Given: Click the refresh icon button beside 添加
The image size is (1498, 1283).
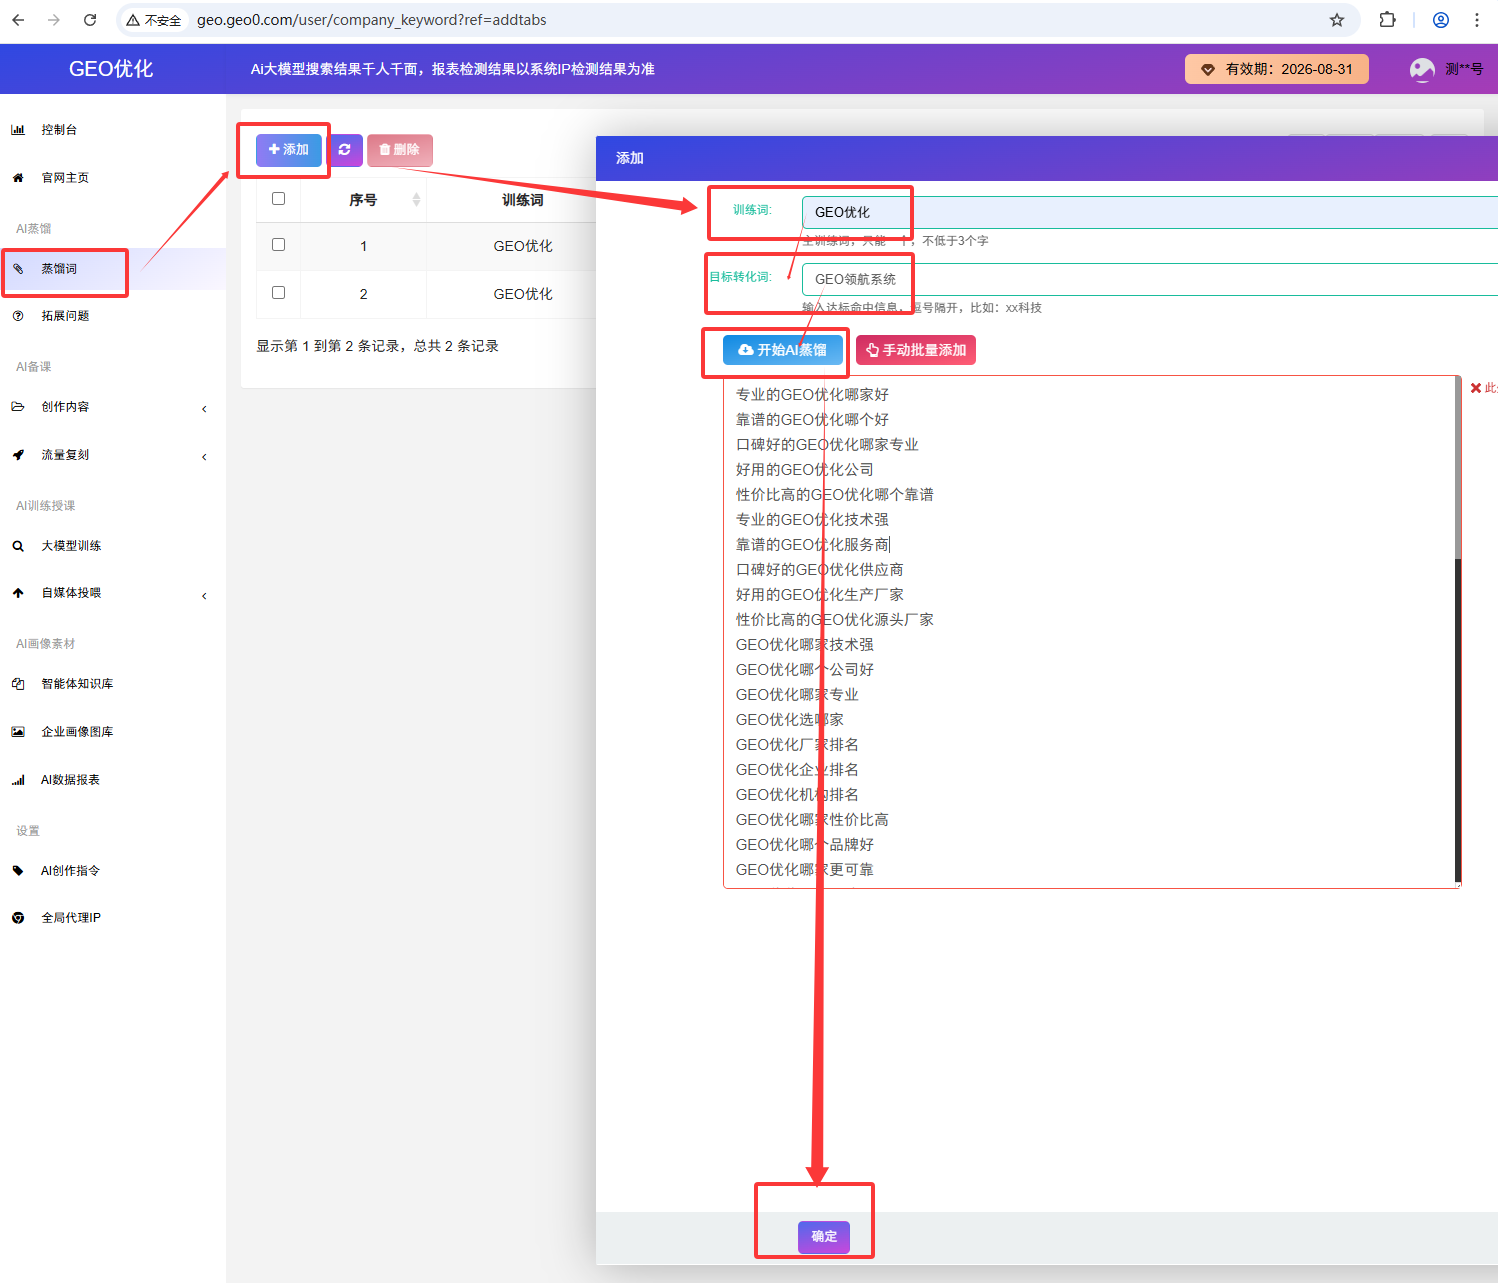Looking at the screenshot, I should pyautogui.click(x=345, y=150).
